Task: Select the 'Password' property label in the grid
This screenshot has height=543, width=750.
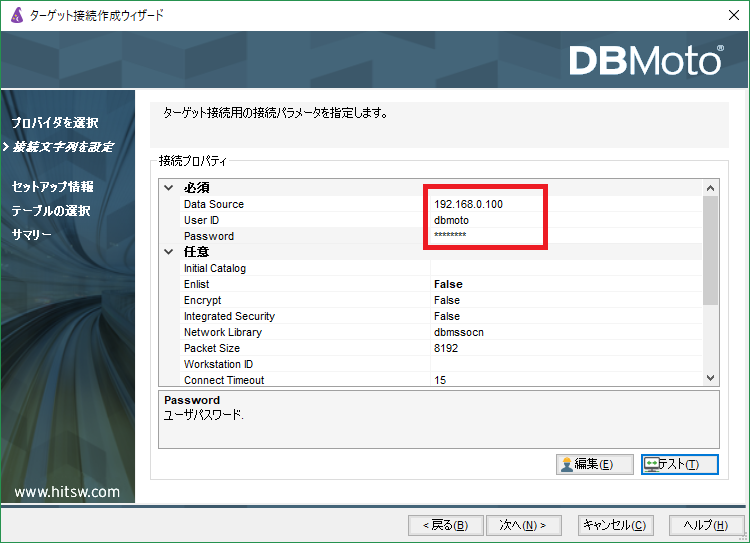Action: tap(209, 236)
